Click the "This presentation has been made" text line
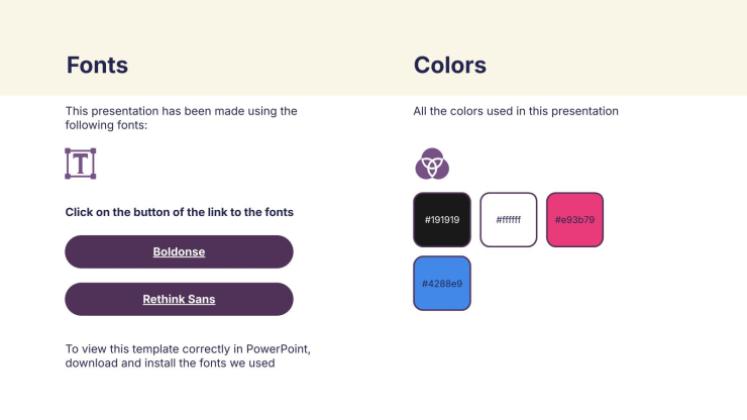Image resolution: width=747 pixels, height=420 pixels. [181, 111]
